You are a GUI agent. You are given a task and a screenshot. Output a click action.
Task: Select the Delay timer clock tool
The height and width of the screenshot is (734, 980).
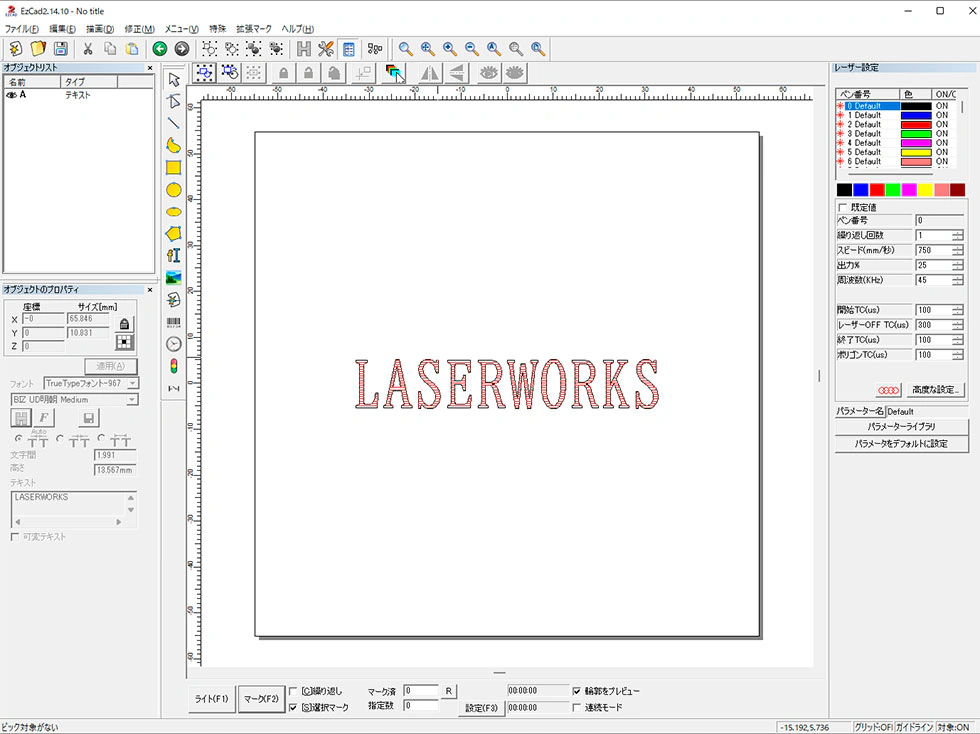(x=174, y=344)
